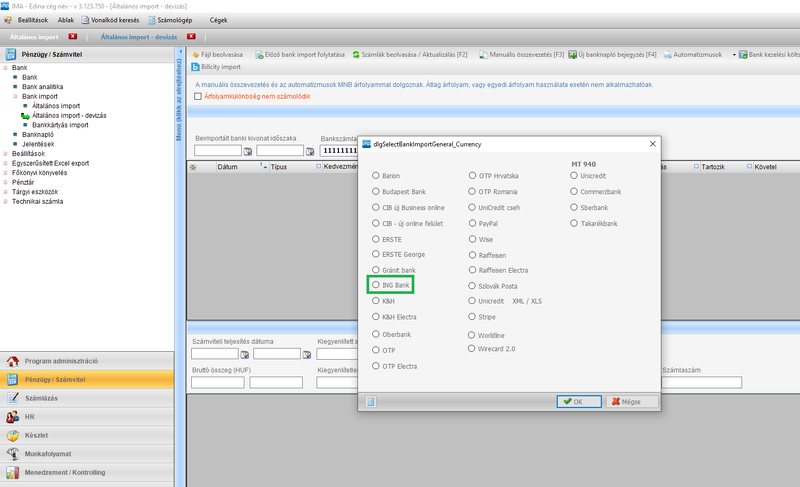This screenshot has width=800, height=487.
Task: Click the Menedzsment / Kontrolling icon
Action: (x=12, y=473)
